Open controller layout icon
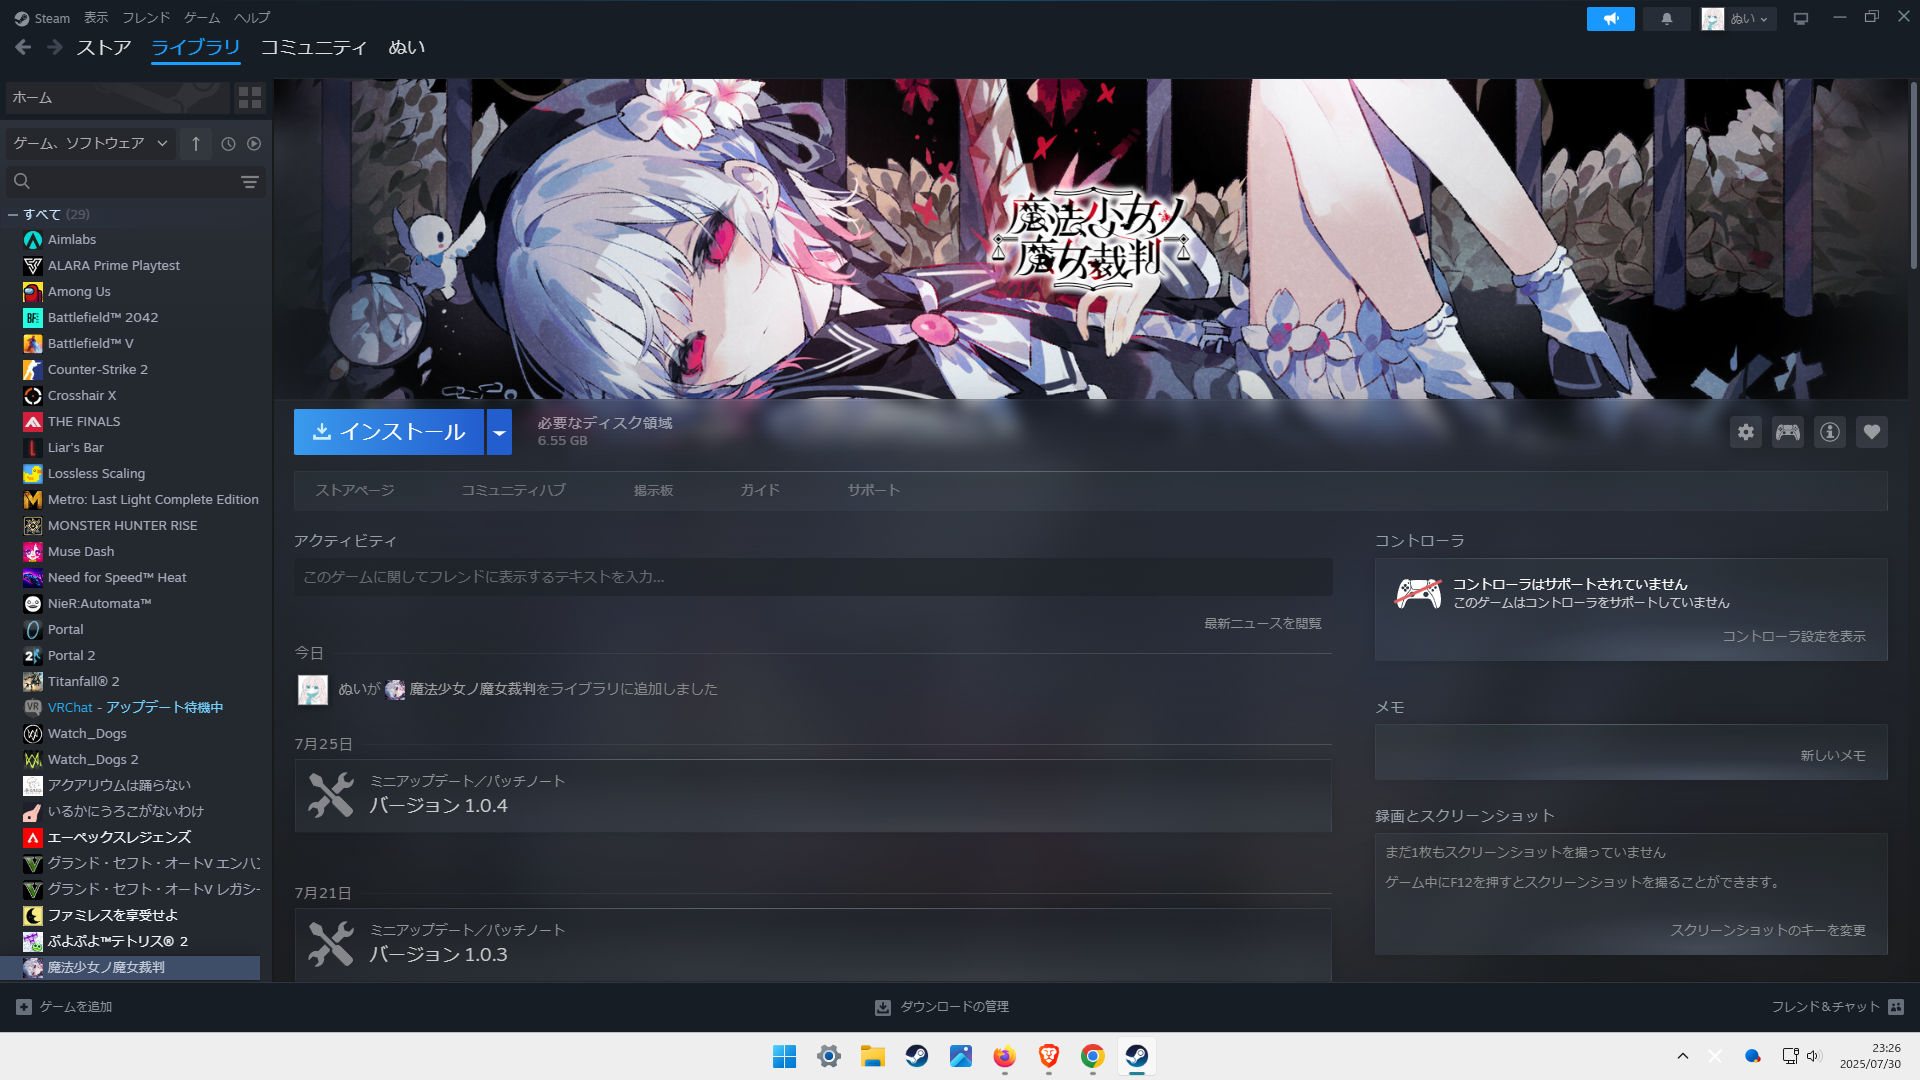The image size is (1920, 1080). [x=1788, y=432]
